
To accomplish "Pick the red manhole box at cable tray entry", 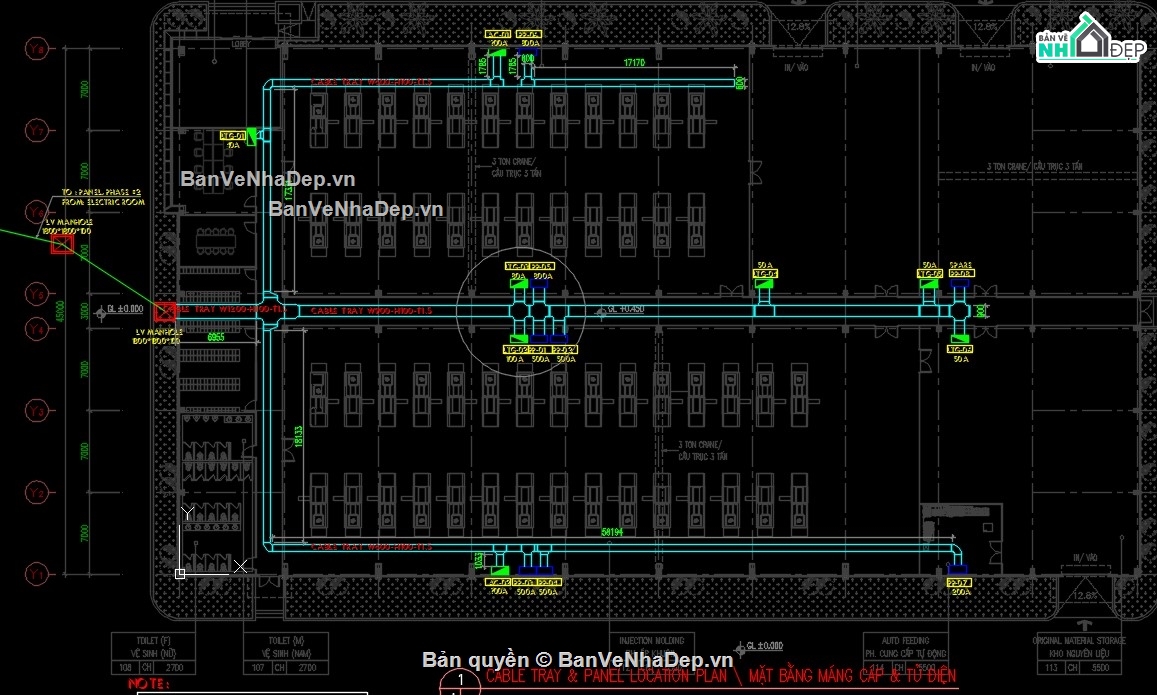I will tap(165, 312).
